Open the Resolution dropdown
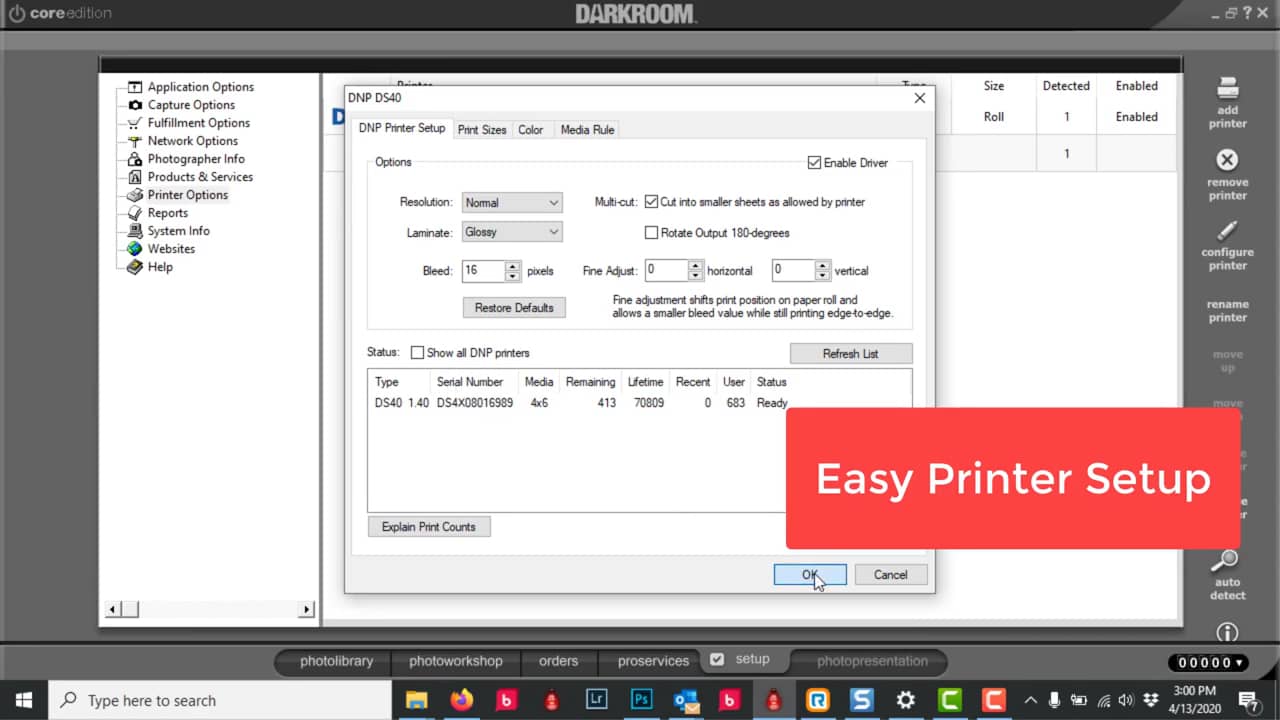Image resolution: width=1280 pixels, height=720 pixels. 512,202
